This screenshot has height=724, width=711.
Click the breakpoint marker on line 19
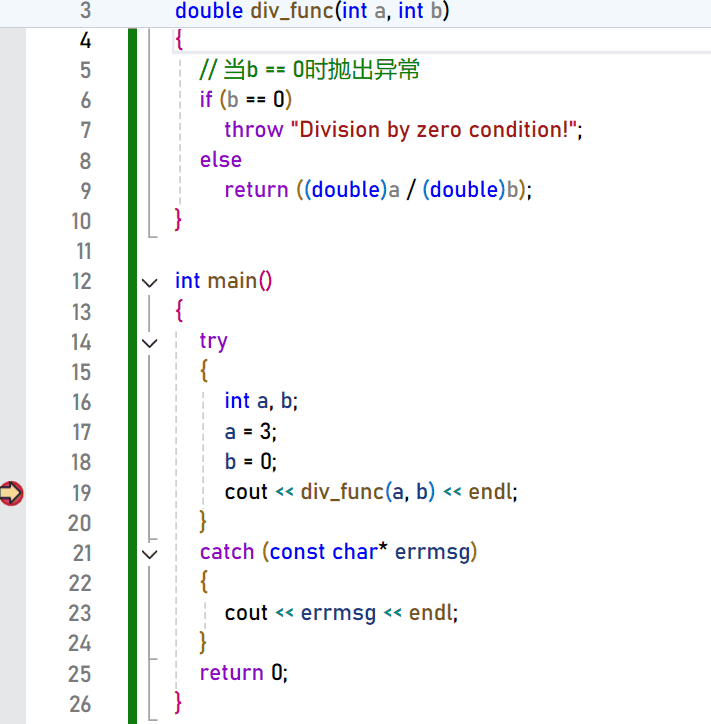pyautogui.click(x=12, y=493)
